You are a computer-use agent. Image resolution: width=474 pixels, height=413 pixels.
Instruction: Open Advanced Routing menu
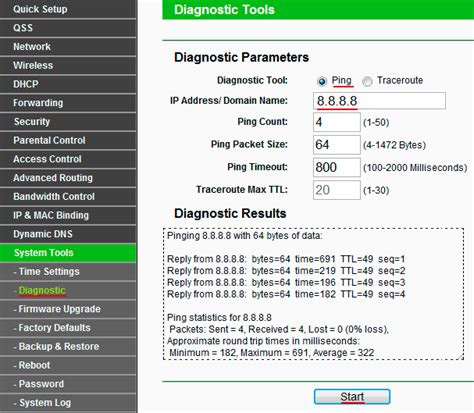[68, 177]
